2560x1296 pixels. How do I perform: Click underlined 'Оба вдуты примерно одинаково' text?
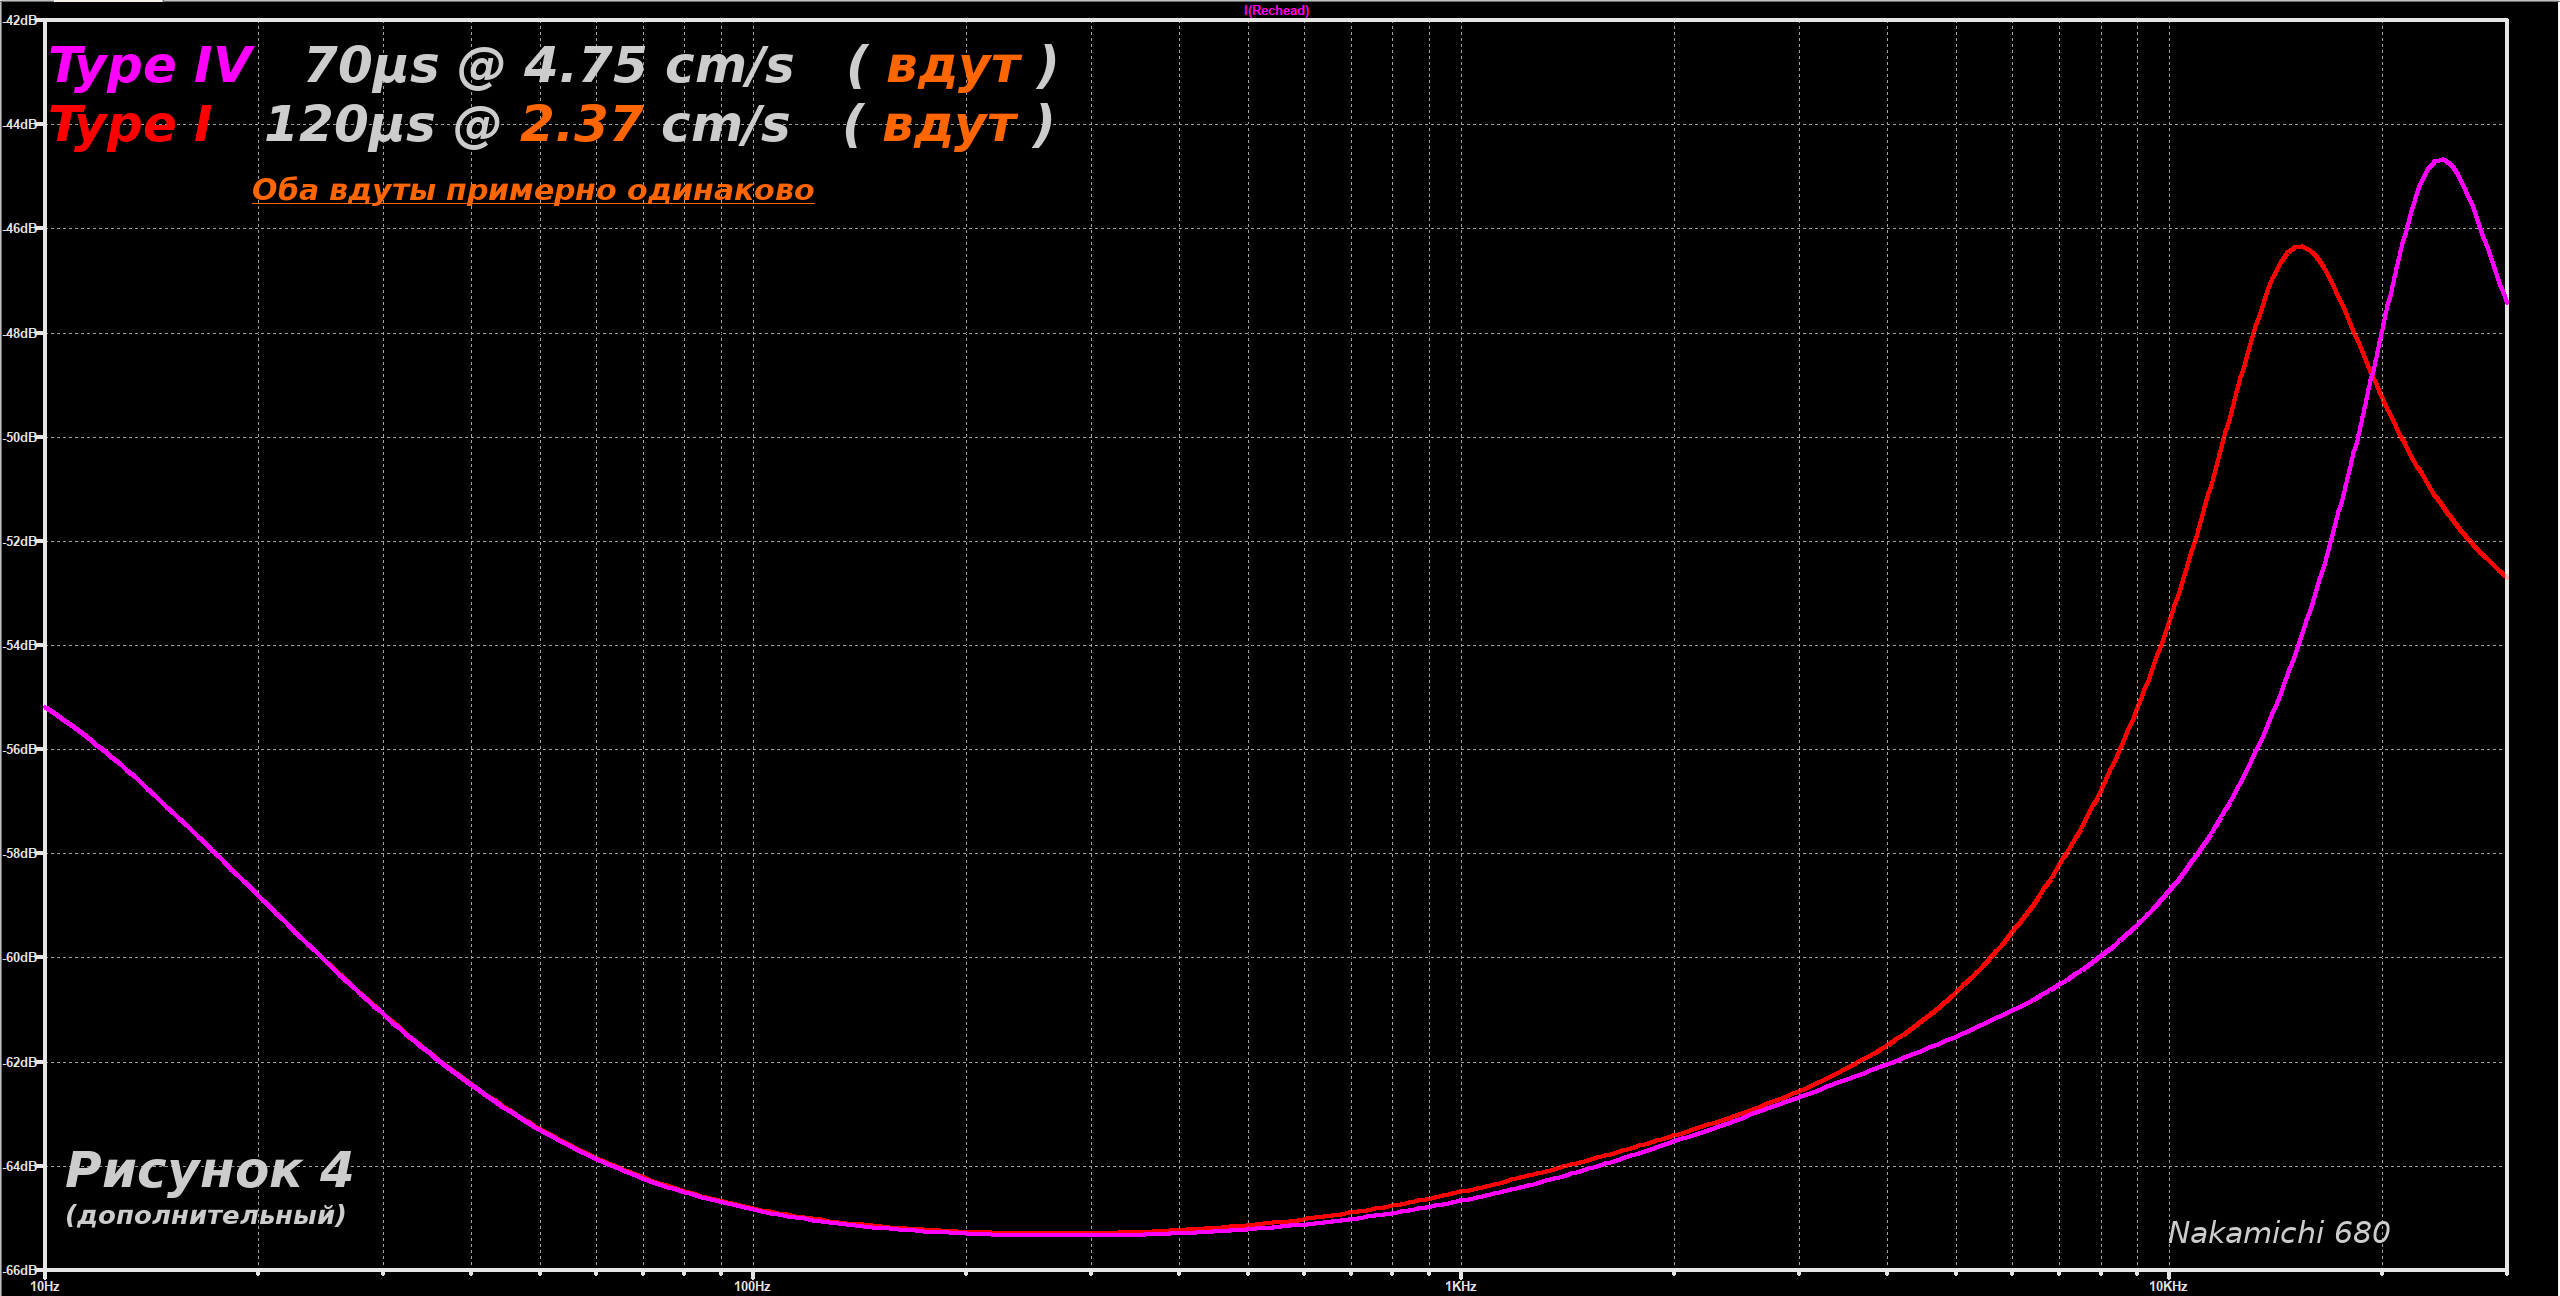click(x=532, y=190)
